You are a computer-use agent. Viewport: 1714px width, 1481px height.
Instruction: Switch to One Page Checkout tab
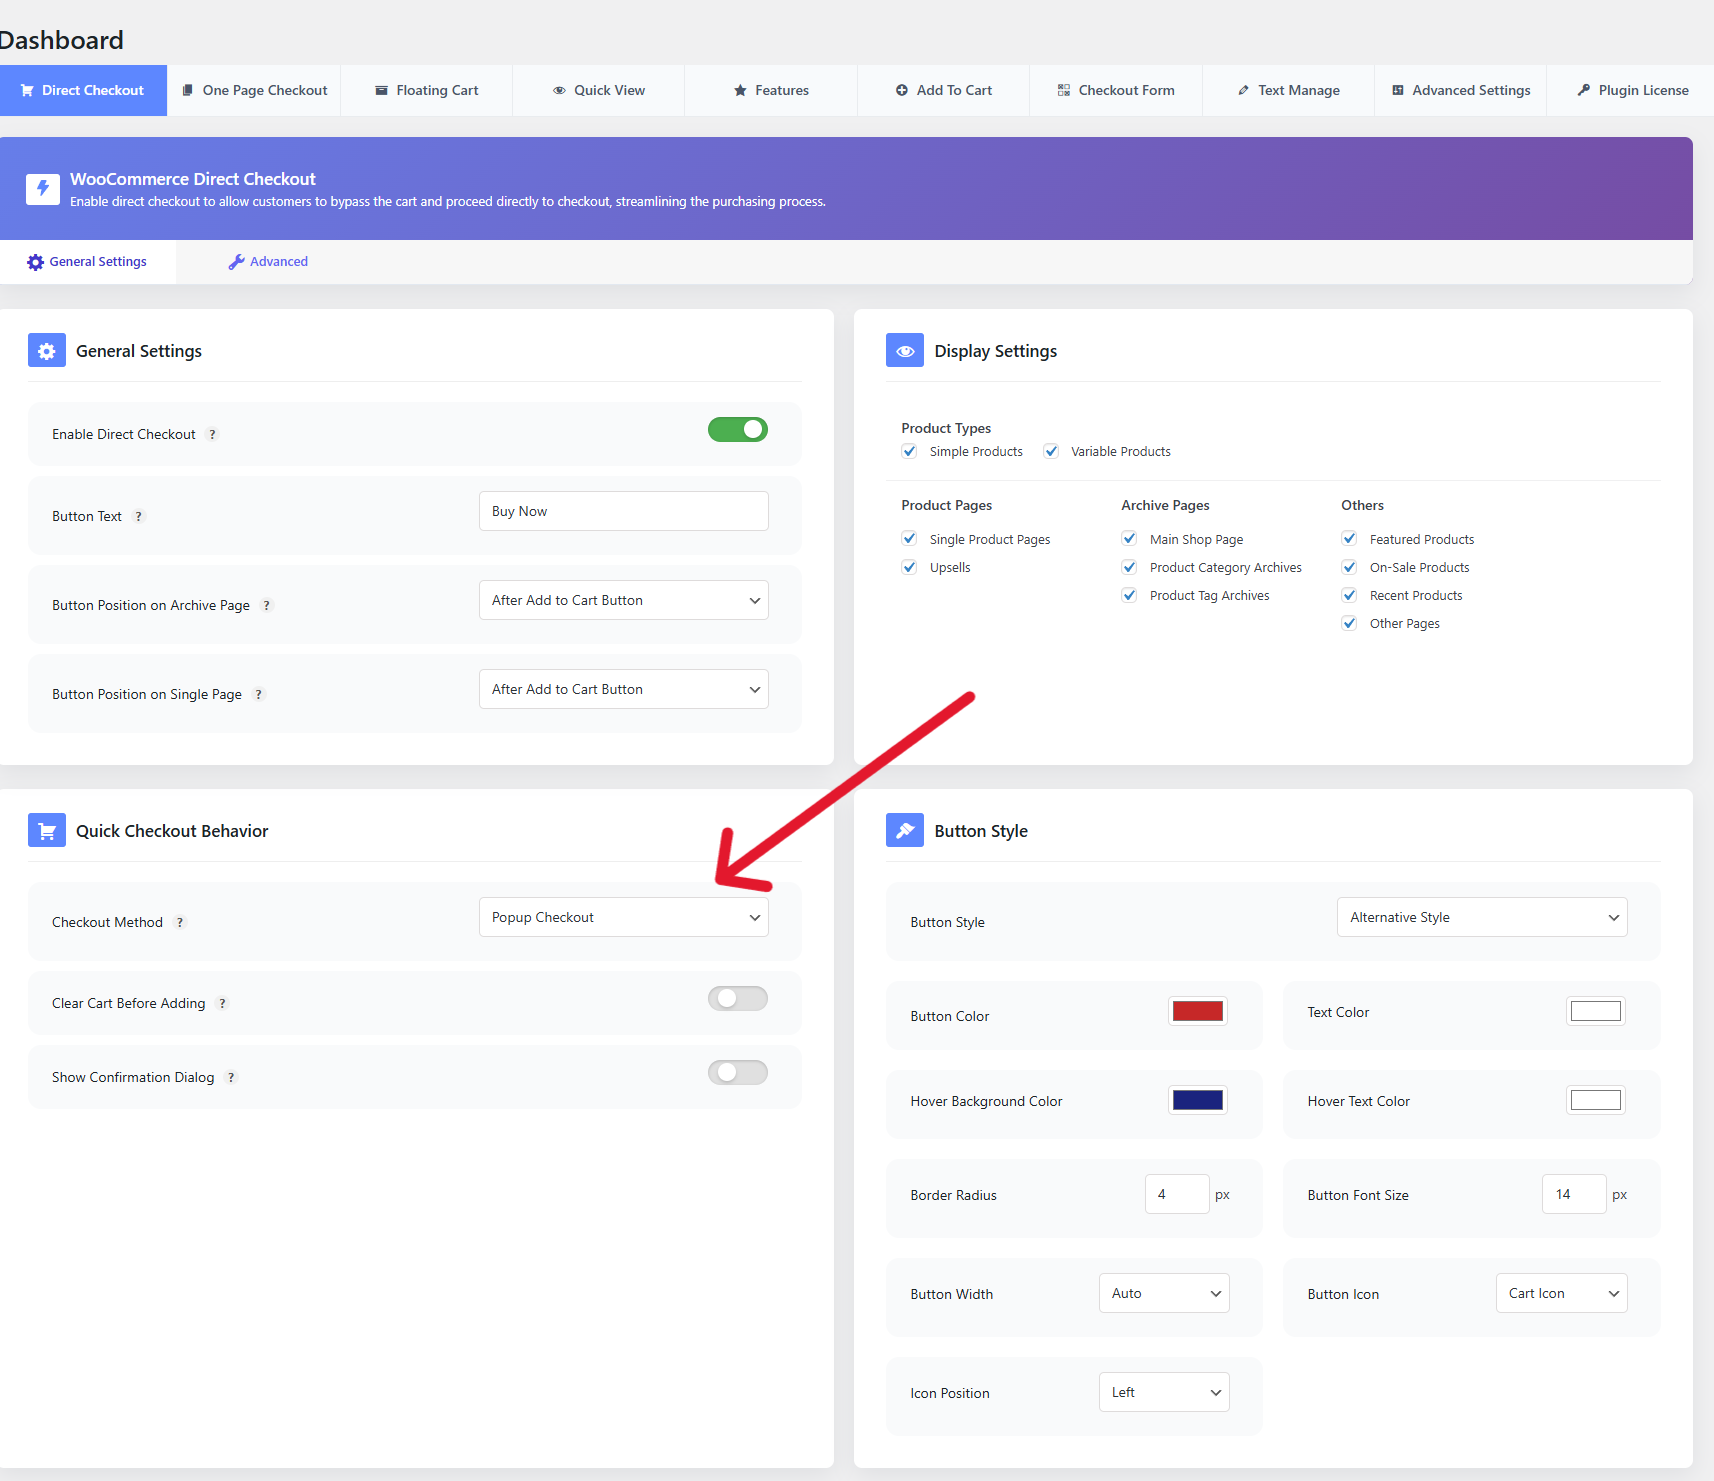tap(254, 90)
